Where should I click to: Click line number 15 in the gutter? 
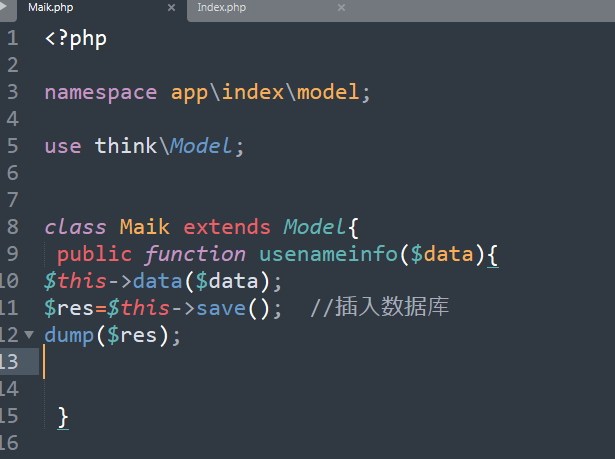9,416
